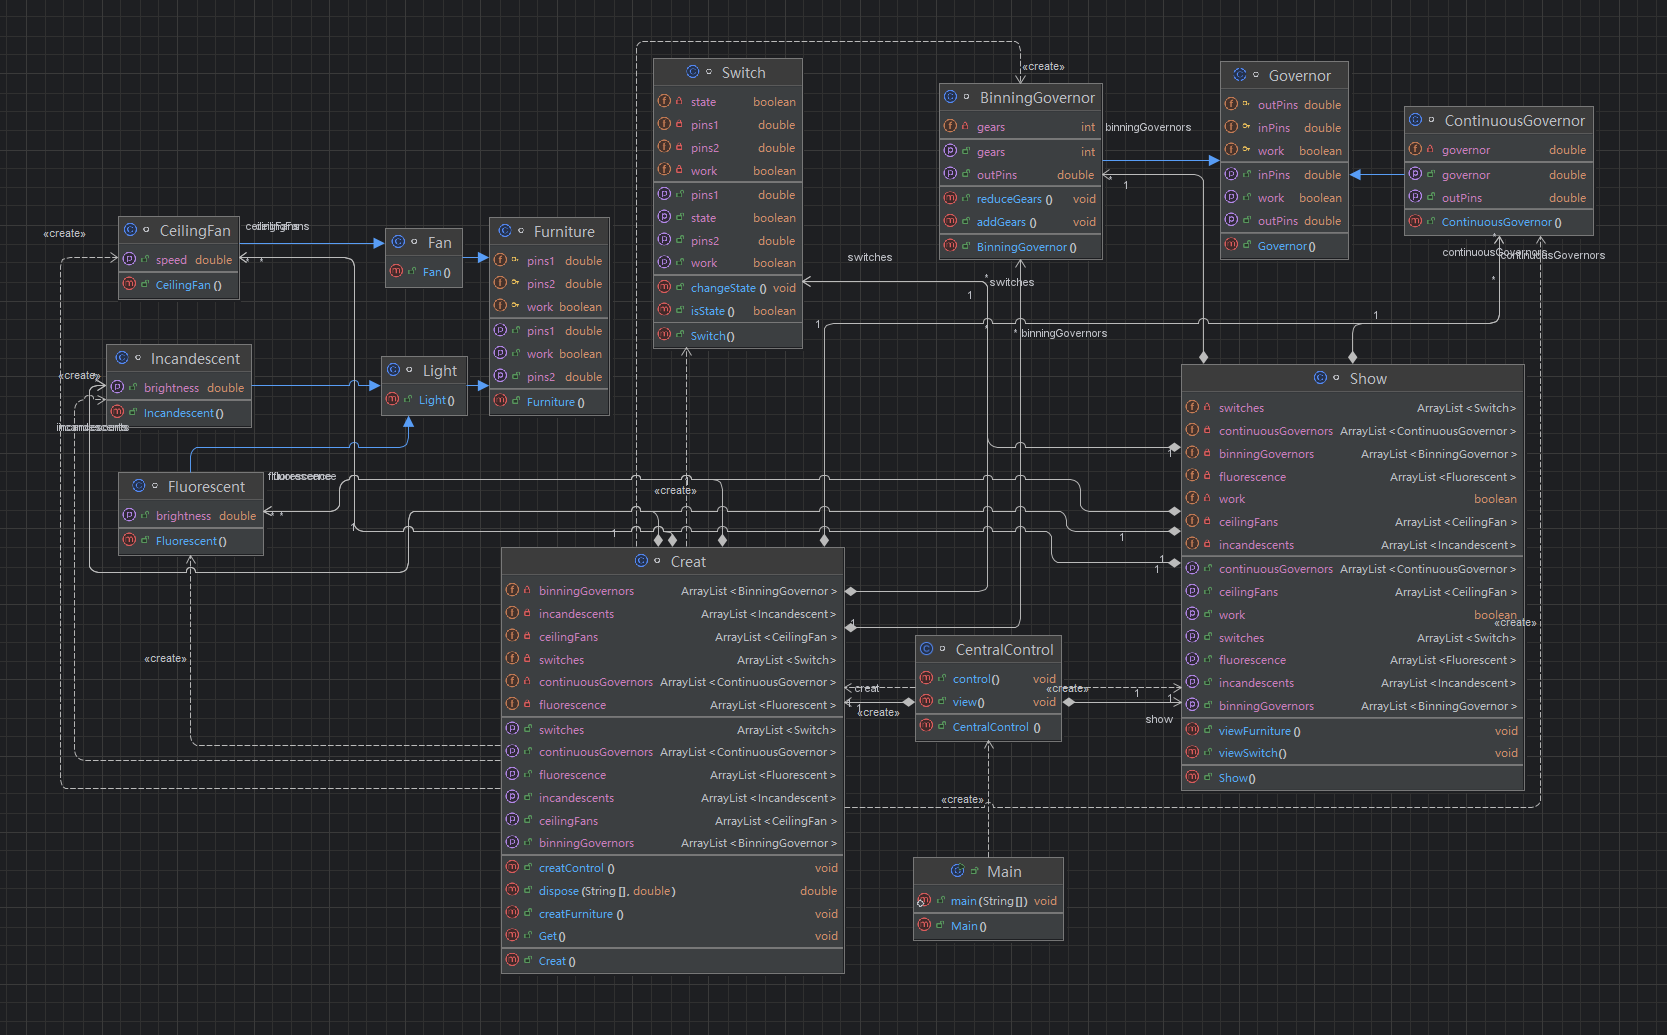Click the view() method in CentralControl
Viewport: 1667px width, 1035px height.
(x=988, y=702)
